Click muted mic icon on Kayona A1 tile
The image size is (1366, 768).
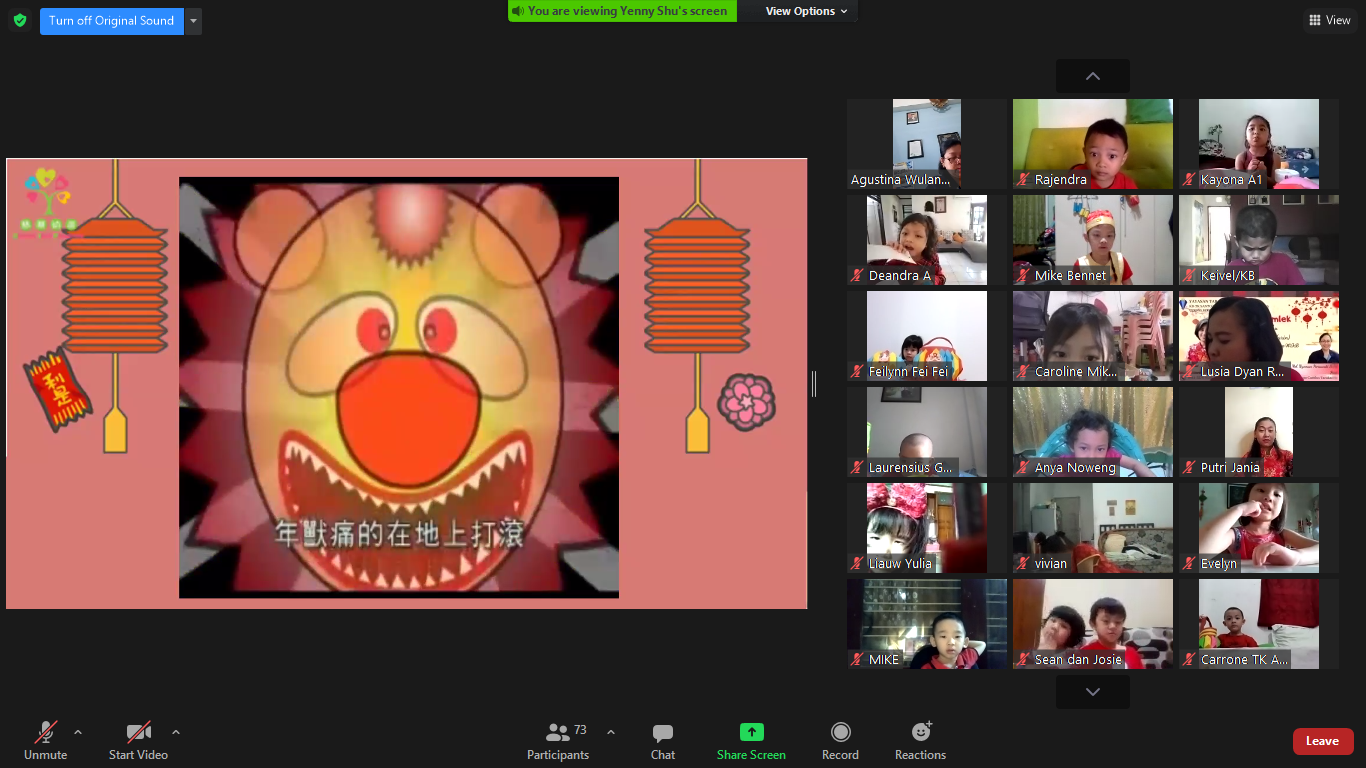pos(1190,180)
